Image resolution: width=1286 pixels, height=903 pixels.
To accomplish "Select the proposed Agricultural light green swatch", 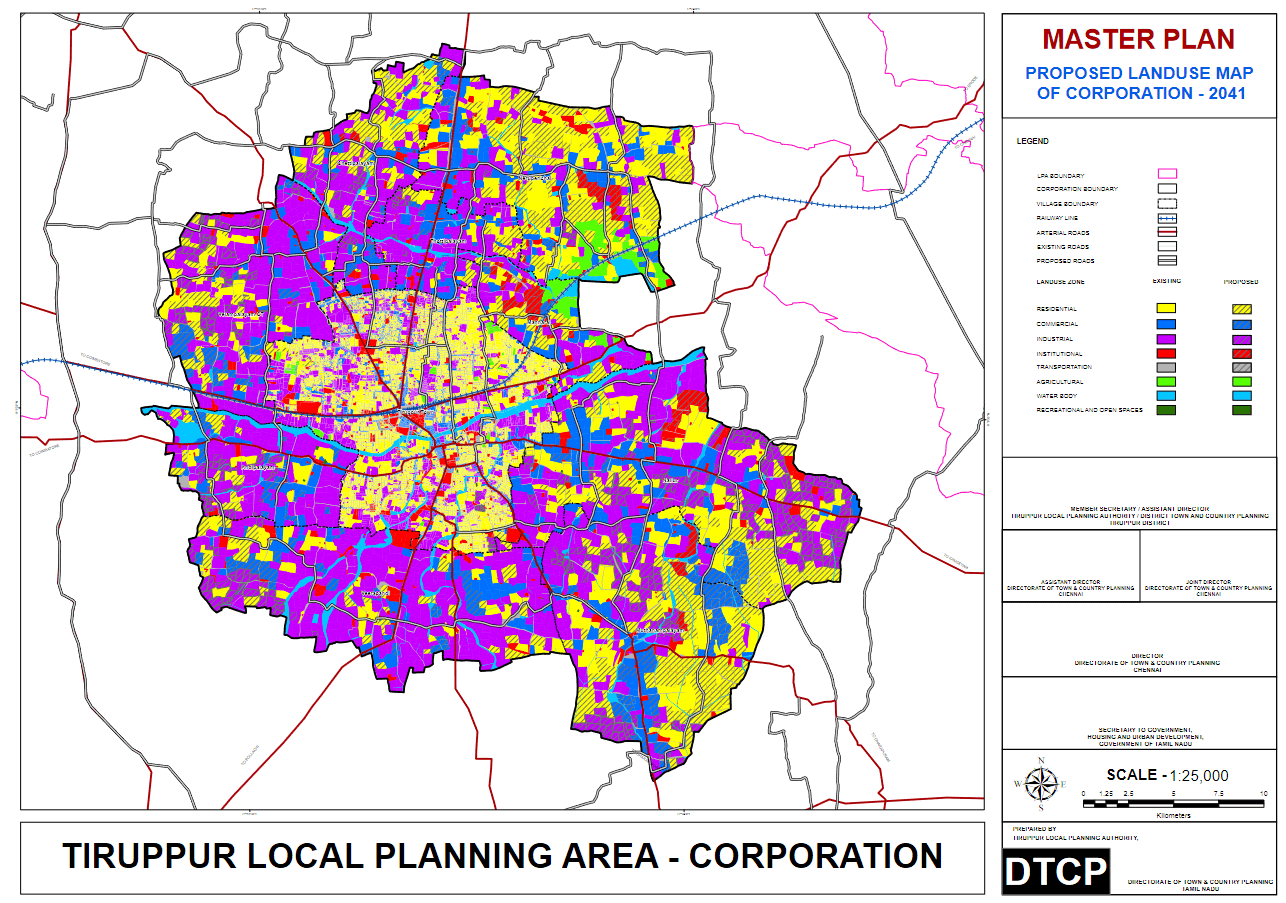I will (1241, 381).
